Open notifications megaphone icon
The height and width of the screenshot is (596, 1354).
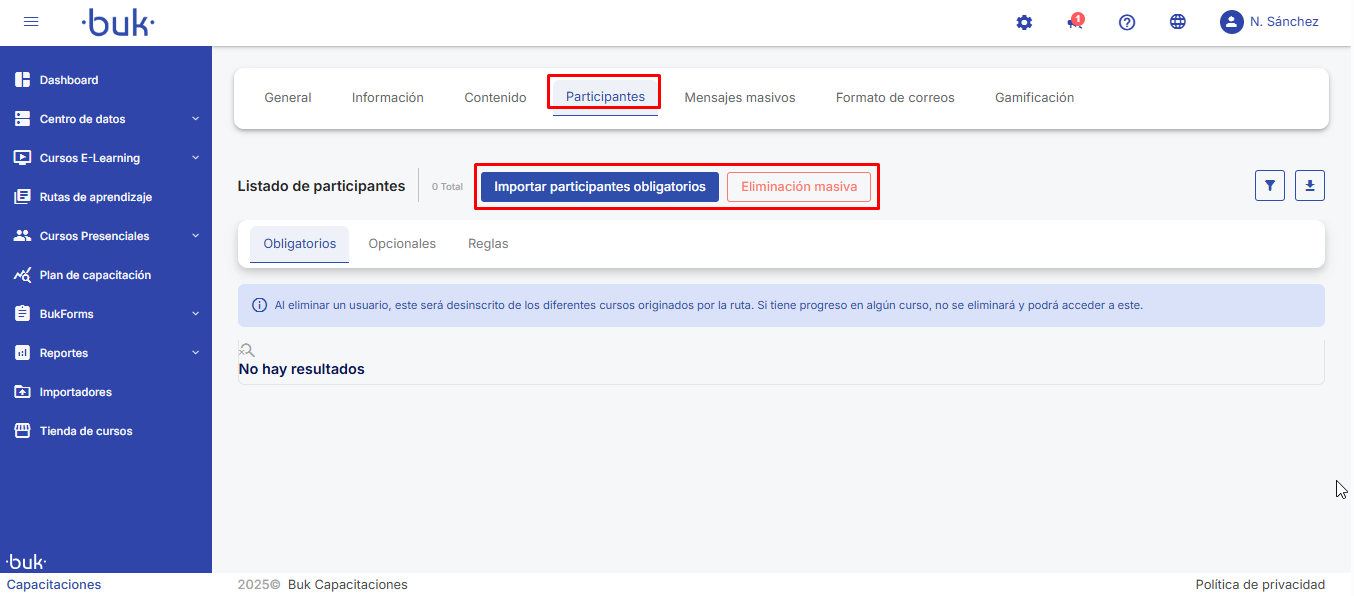point(1075,22)
